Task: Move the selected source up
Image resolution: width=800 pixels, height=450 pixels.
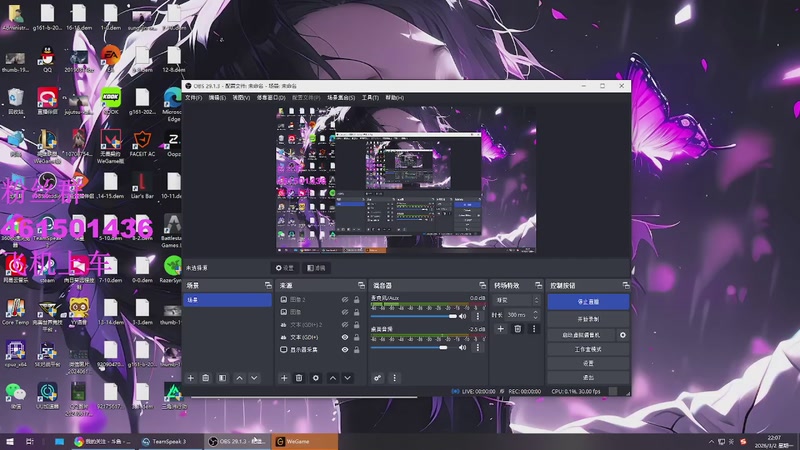Action: tap(333, 378)
